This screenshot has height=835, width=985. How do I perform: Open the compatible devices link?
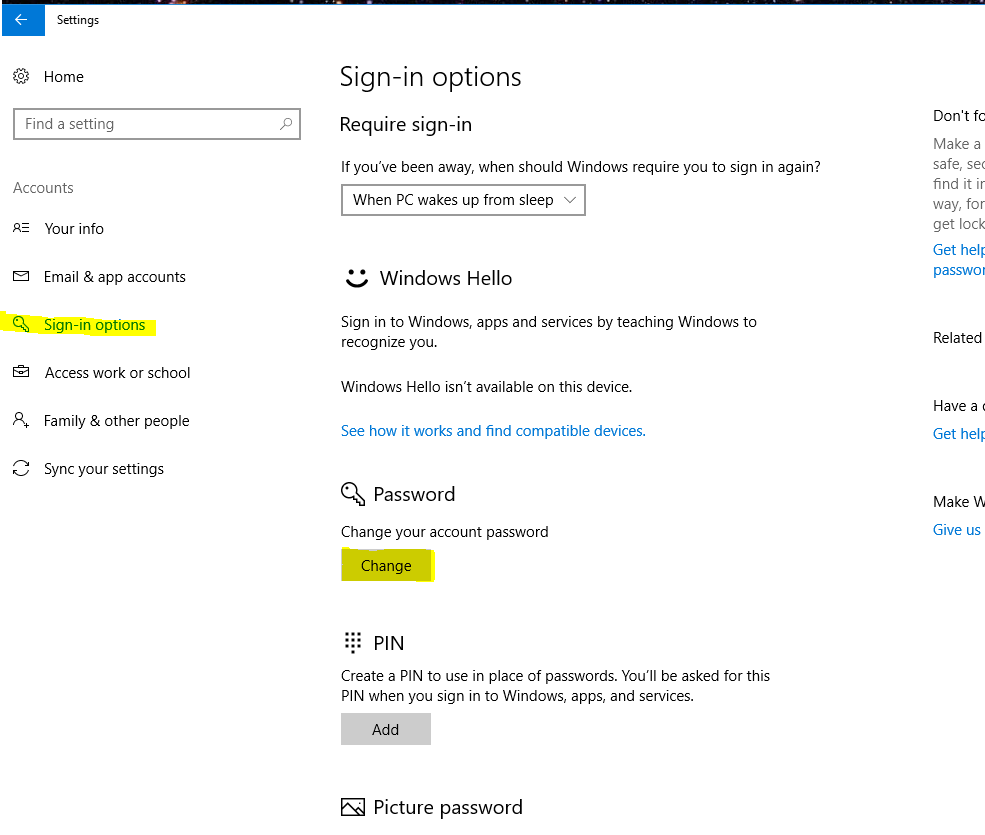tap(493, 431)
